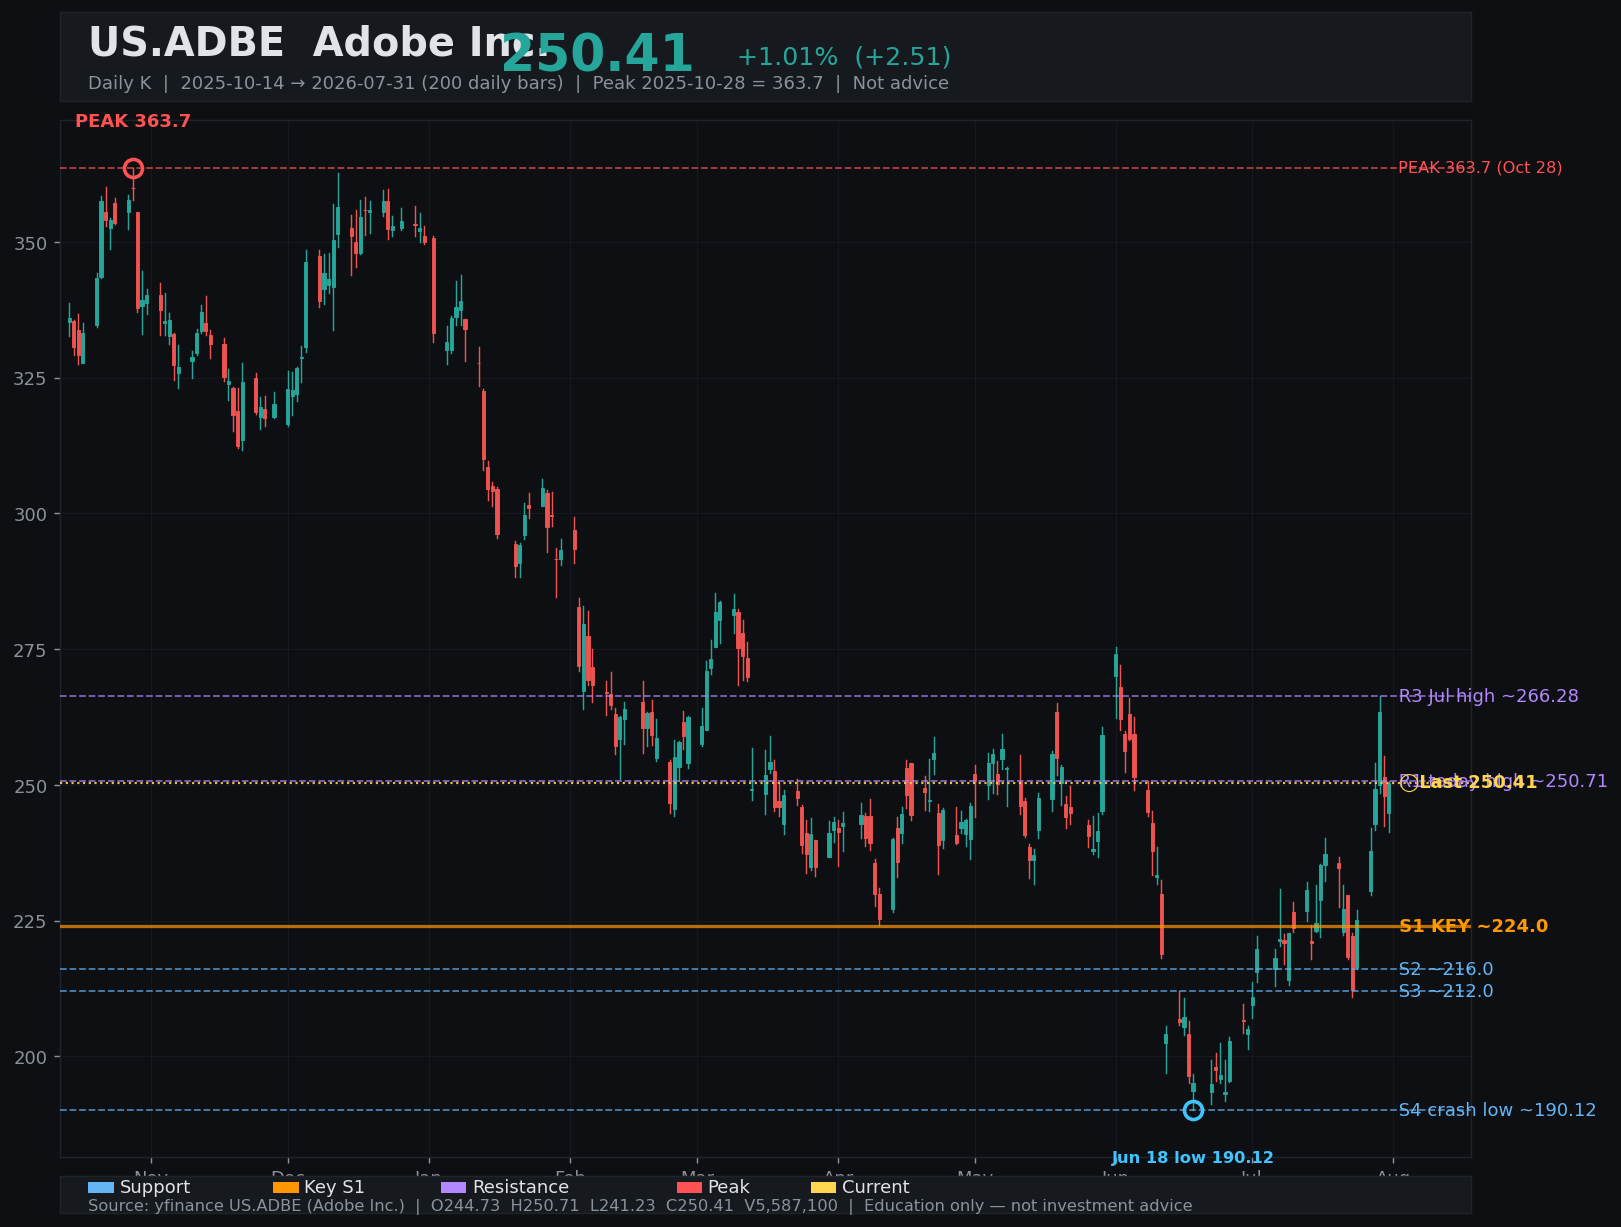Click the 'S1 KEY ~224.0' support label
This screenshot has width=1621, height=1227.
pos(1473,926)
